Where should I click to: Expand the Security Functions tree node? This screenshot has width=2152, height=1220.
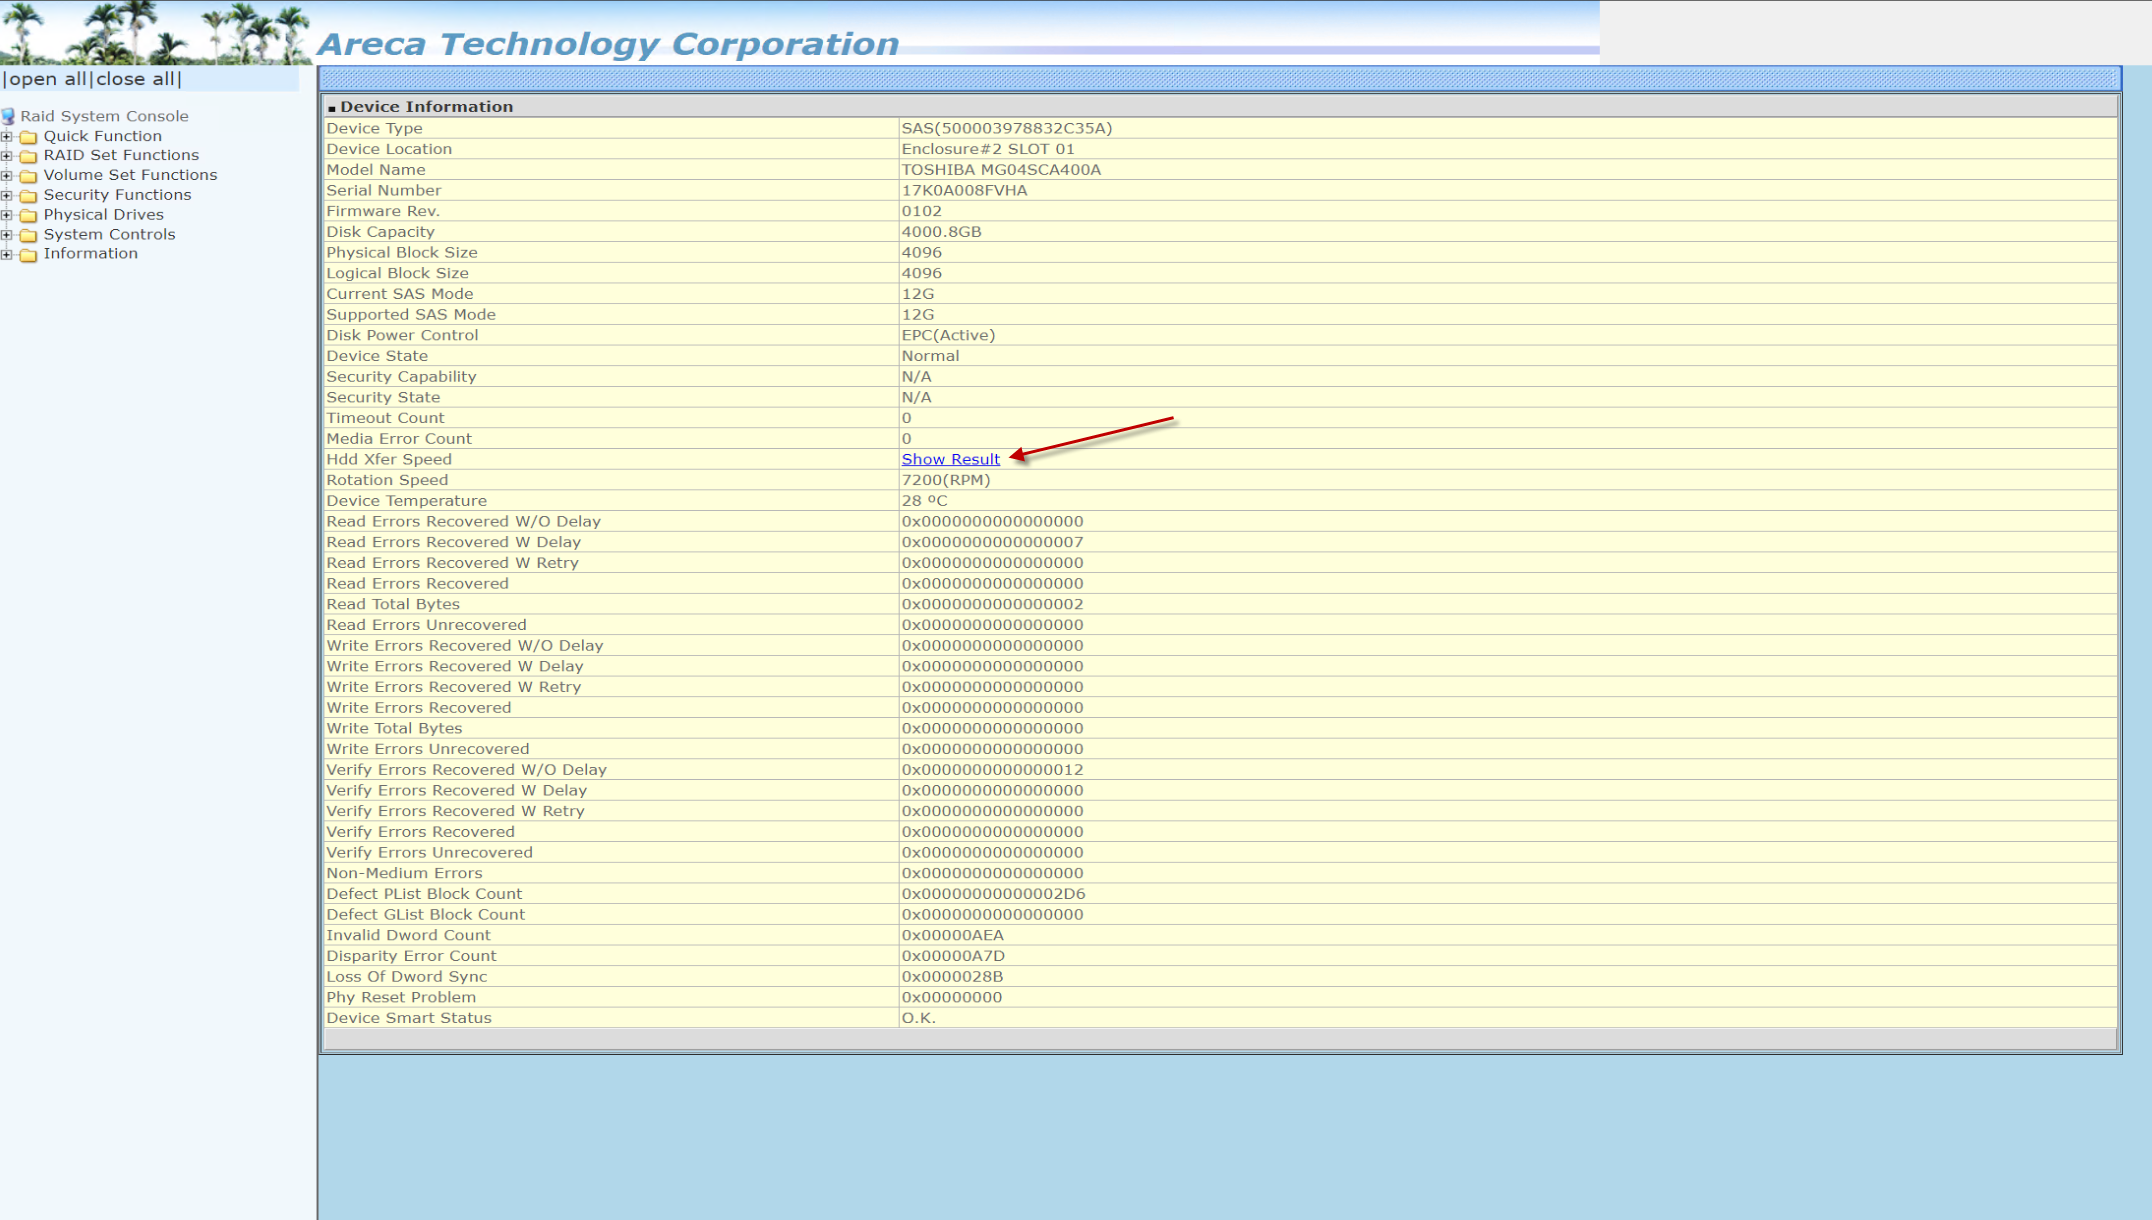click(x=7, y=196)
